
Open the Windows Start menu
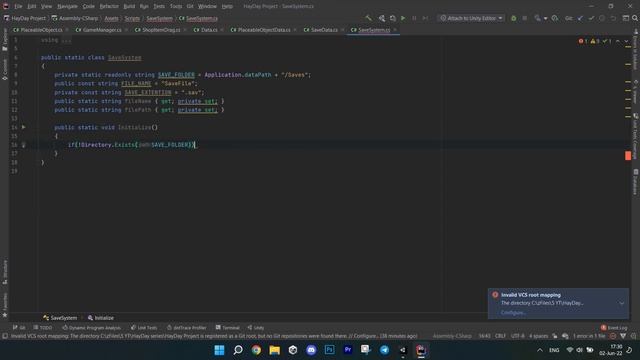coord(219,350)
